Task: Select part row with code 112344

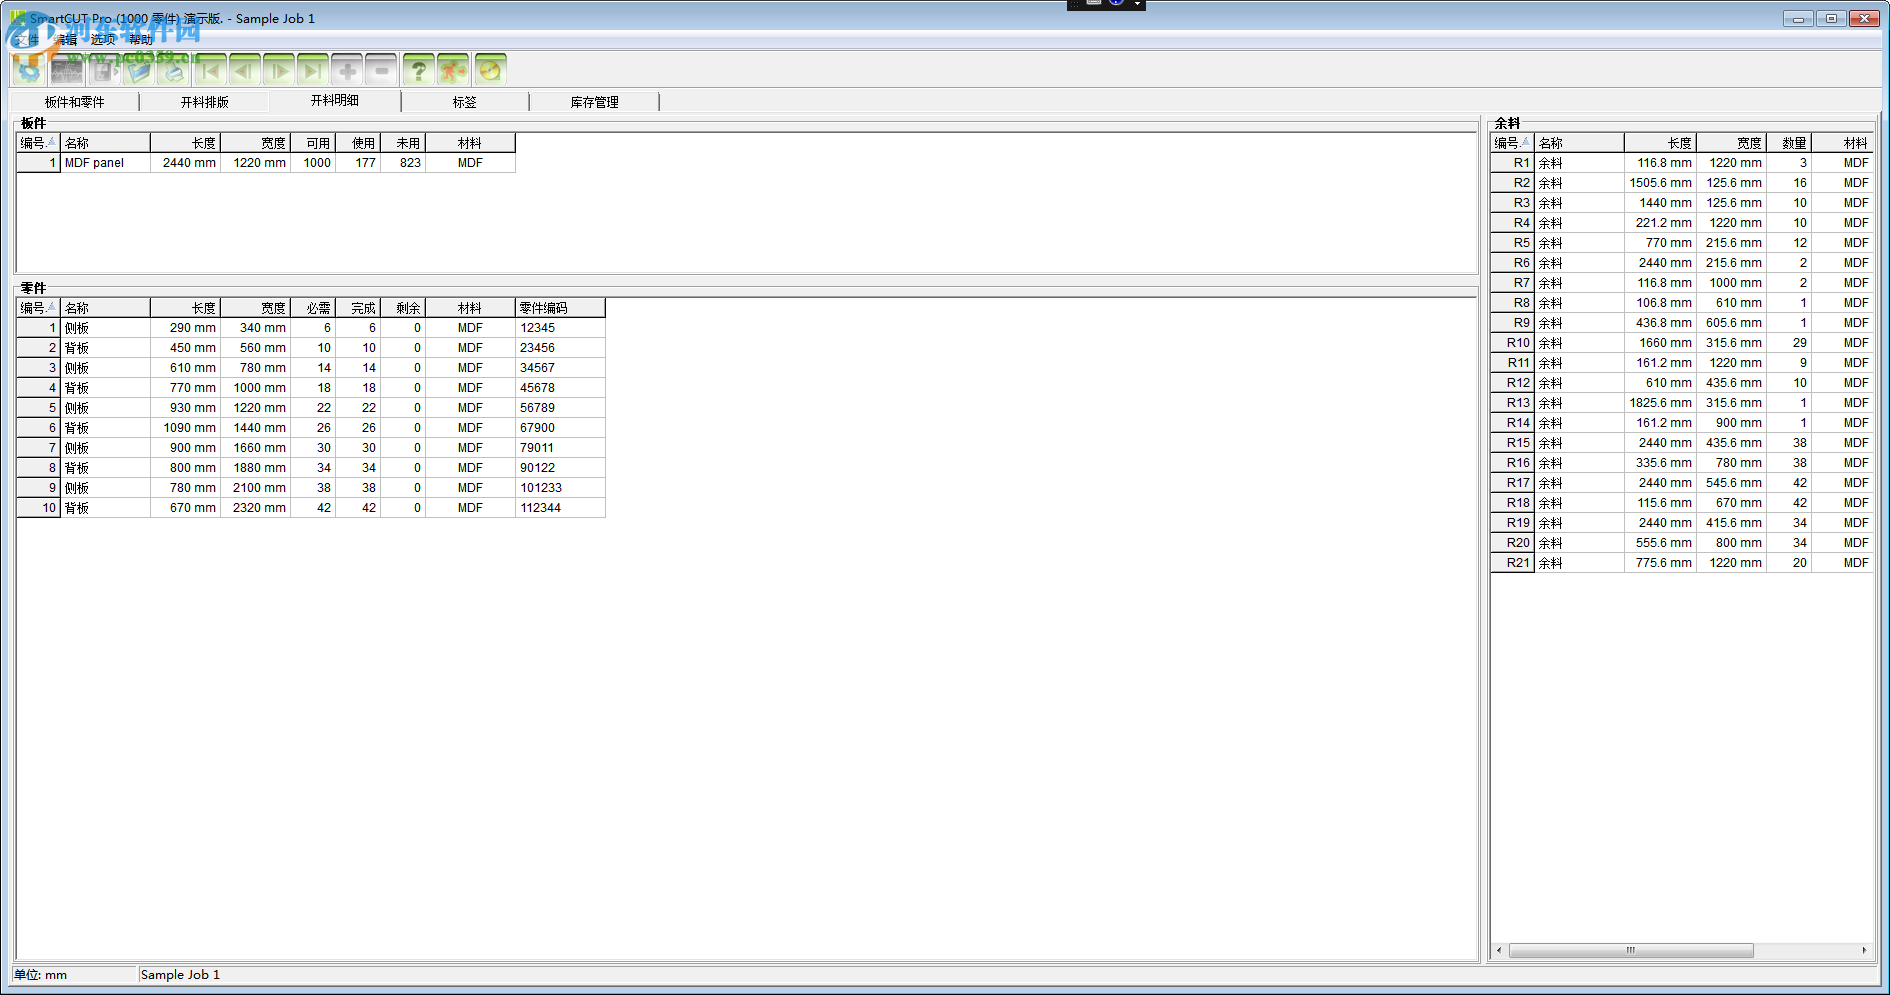Action: [x=311, y=508]
